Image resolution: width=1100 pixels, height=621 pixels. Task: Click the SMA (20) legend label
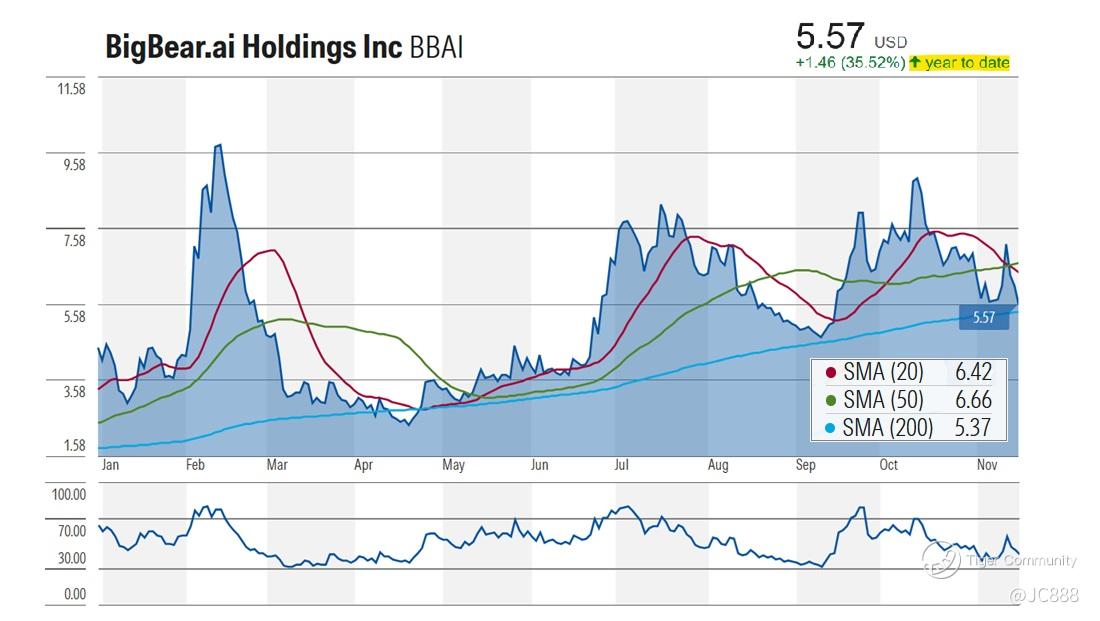coord(883,372)
